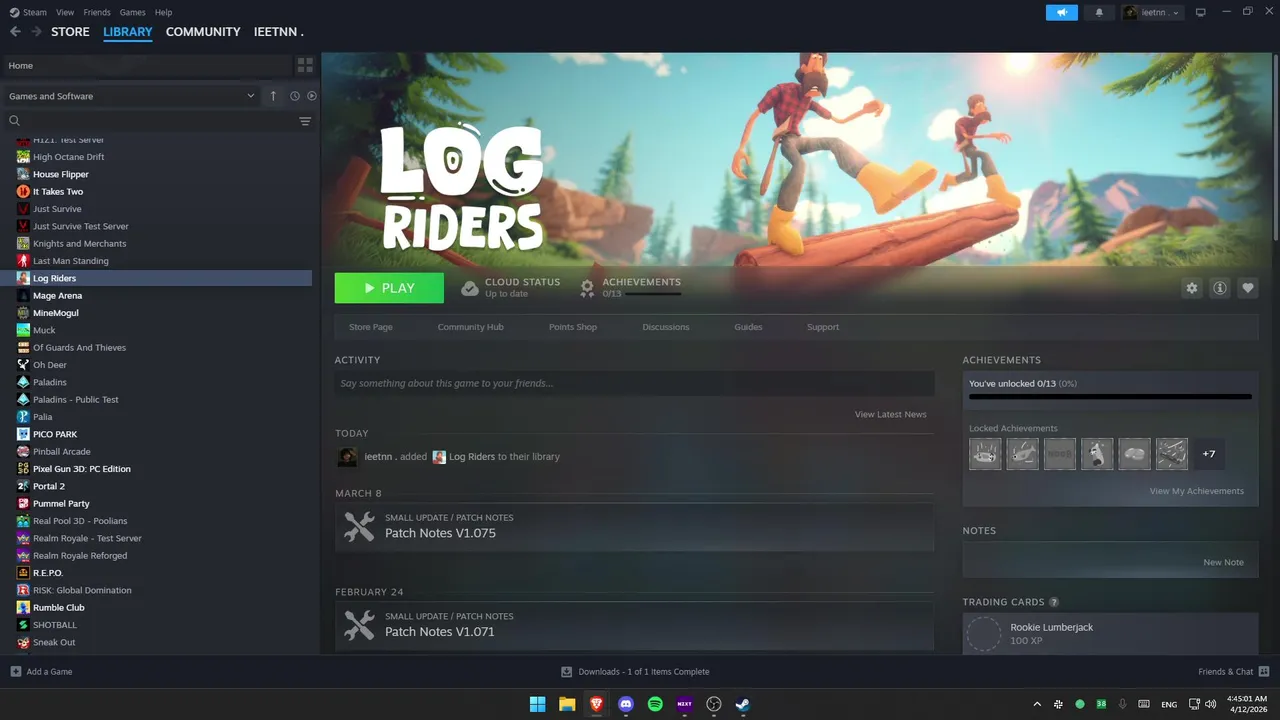Open the IEETNN profile tab
The height and width of the screenshot is (720, 1280).
click(278, 32)
